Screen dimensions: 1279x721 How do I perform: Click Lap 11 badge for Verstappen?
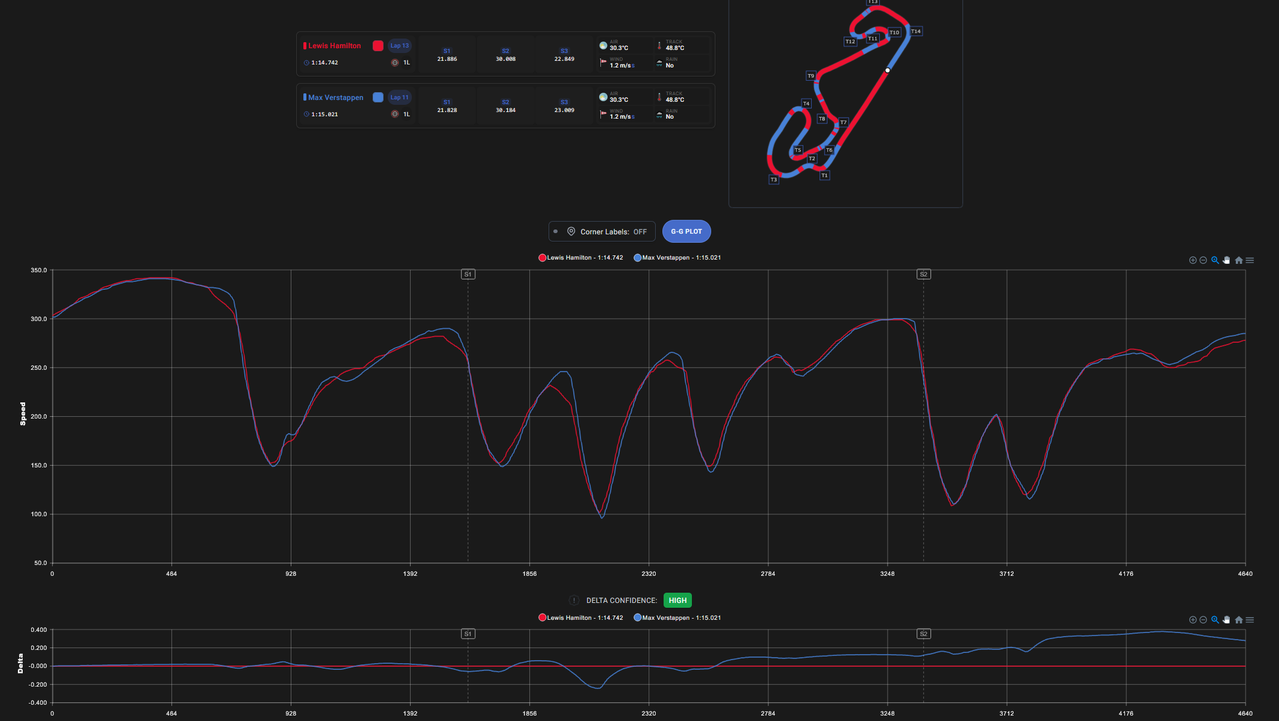pos(399,97)
